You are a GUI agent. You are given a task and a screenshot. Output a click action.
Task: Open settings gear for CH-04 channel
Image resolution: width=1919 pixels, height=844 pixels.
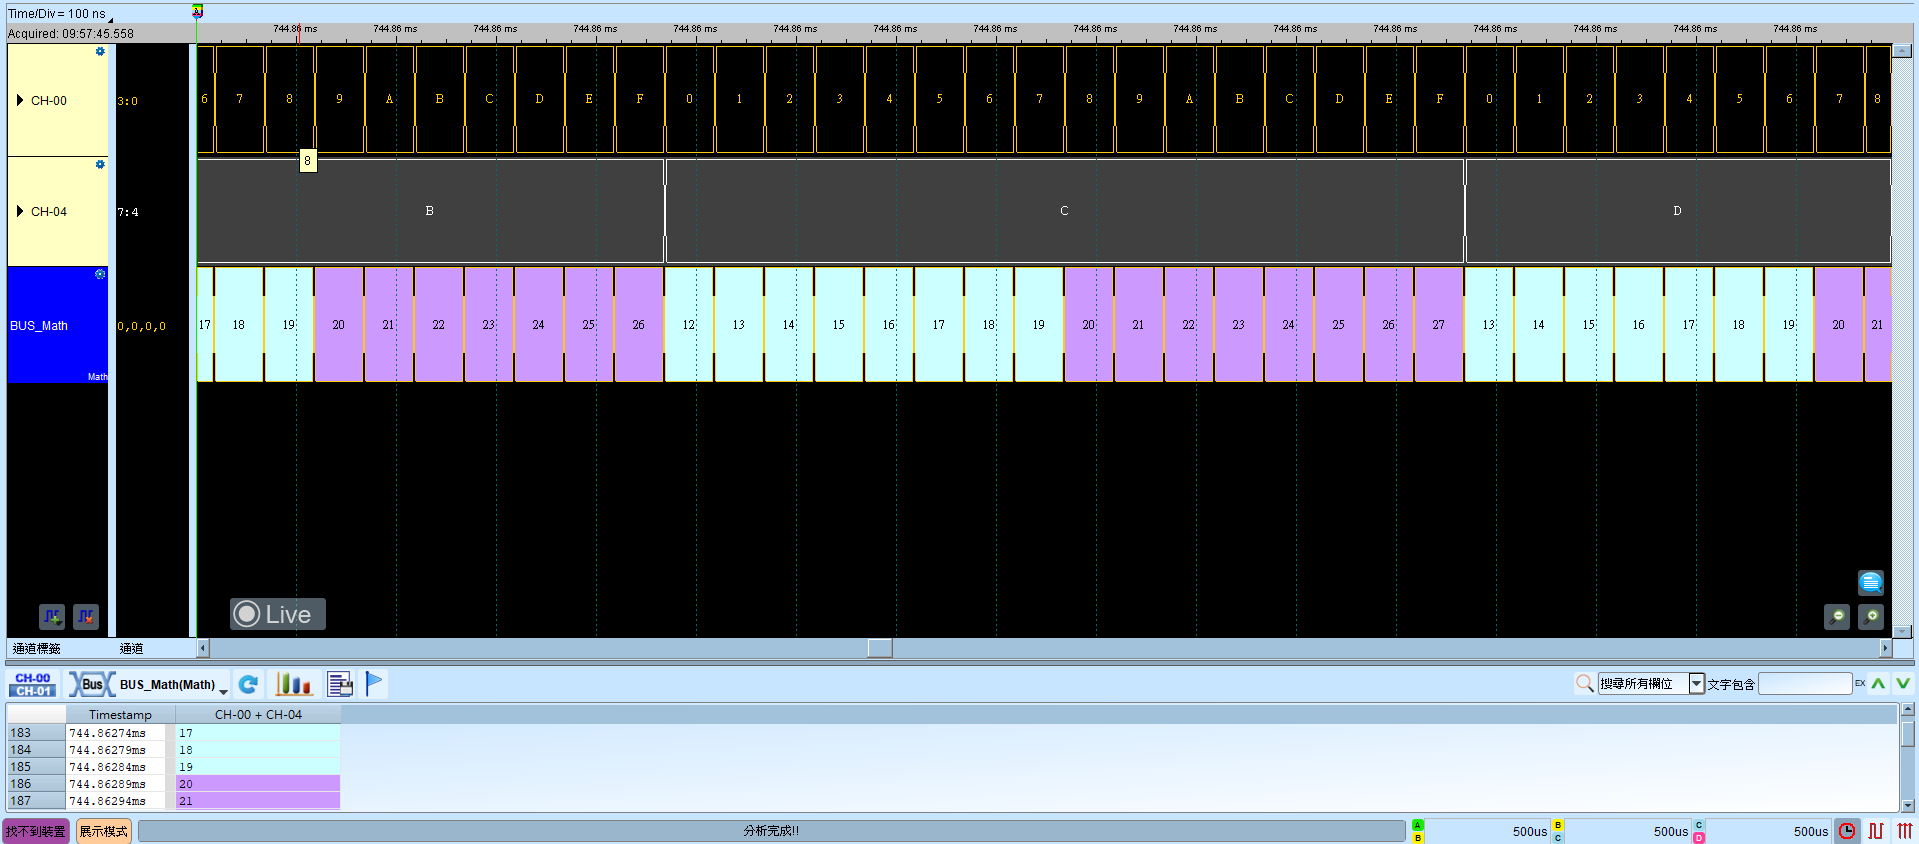pos(100,164)
